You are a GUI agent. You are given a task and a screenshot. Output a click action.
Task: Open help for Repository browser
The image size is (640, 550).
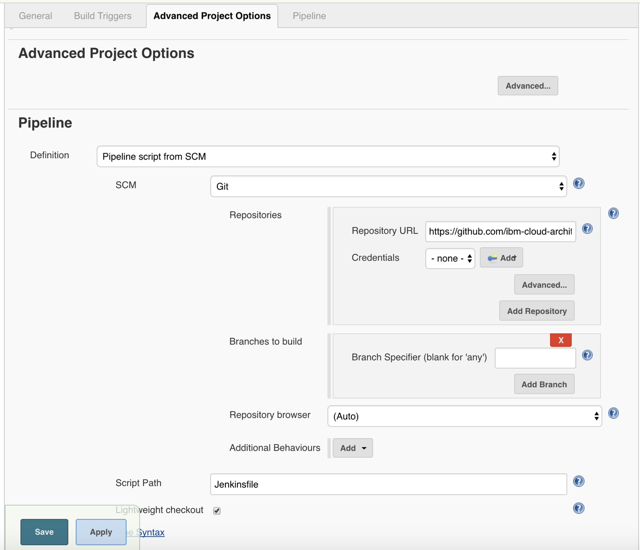(x=613, y=413)
